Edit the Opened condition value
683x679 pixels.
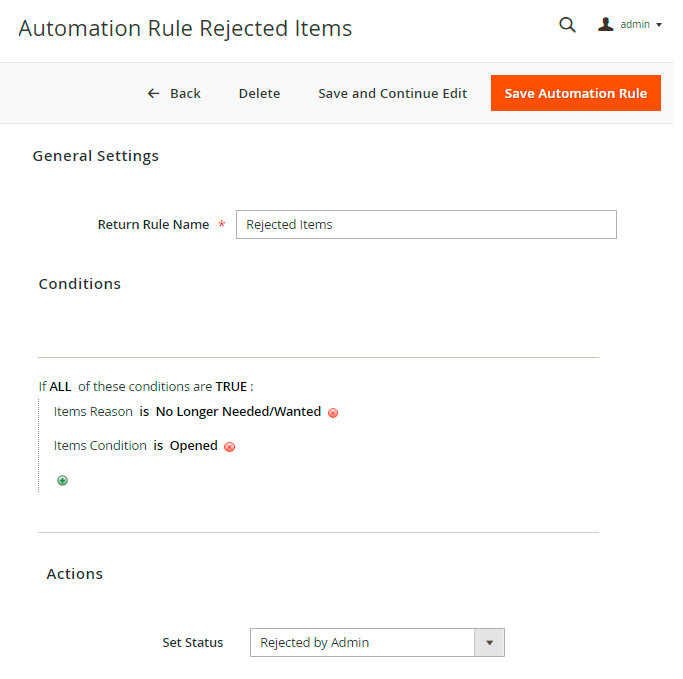193,445
